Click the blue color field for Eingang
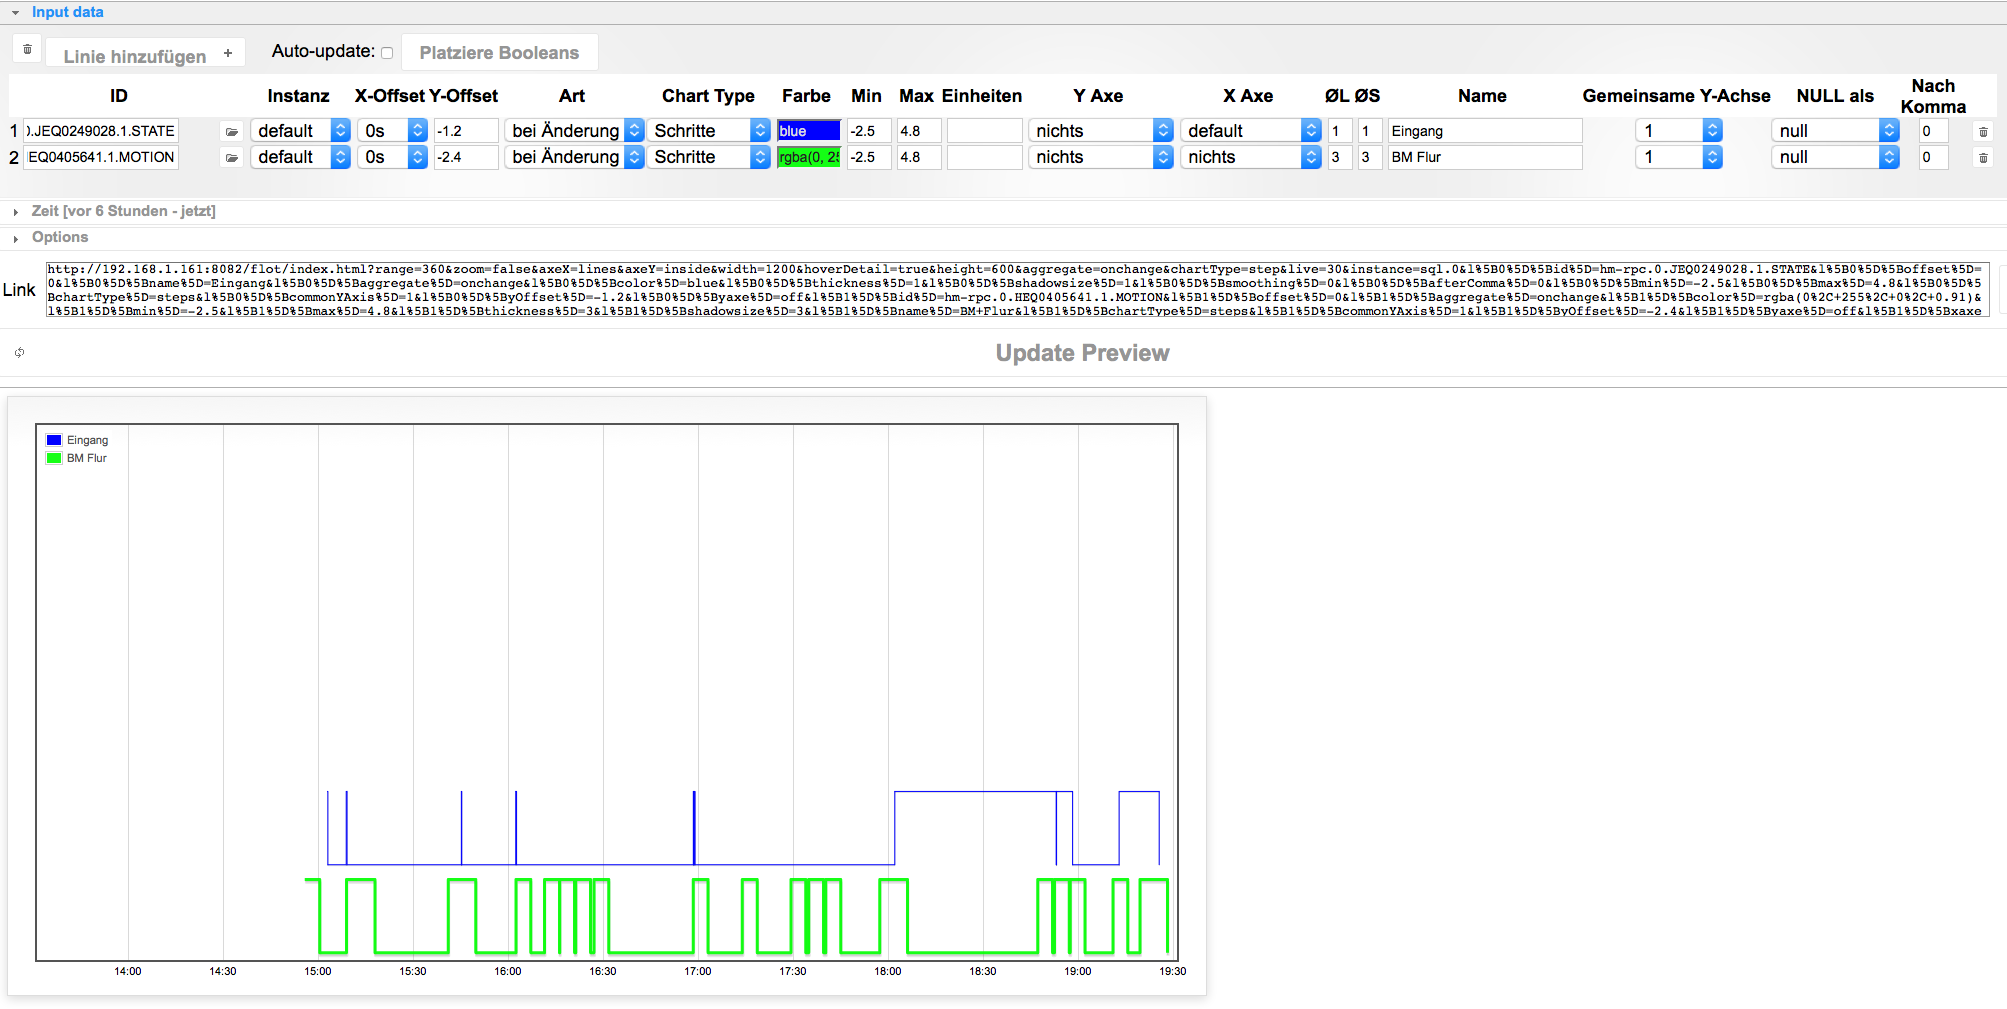This screenshot has height=1009, width=2007. (x=809, y=131)
